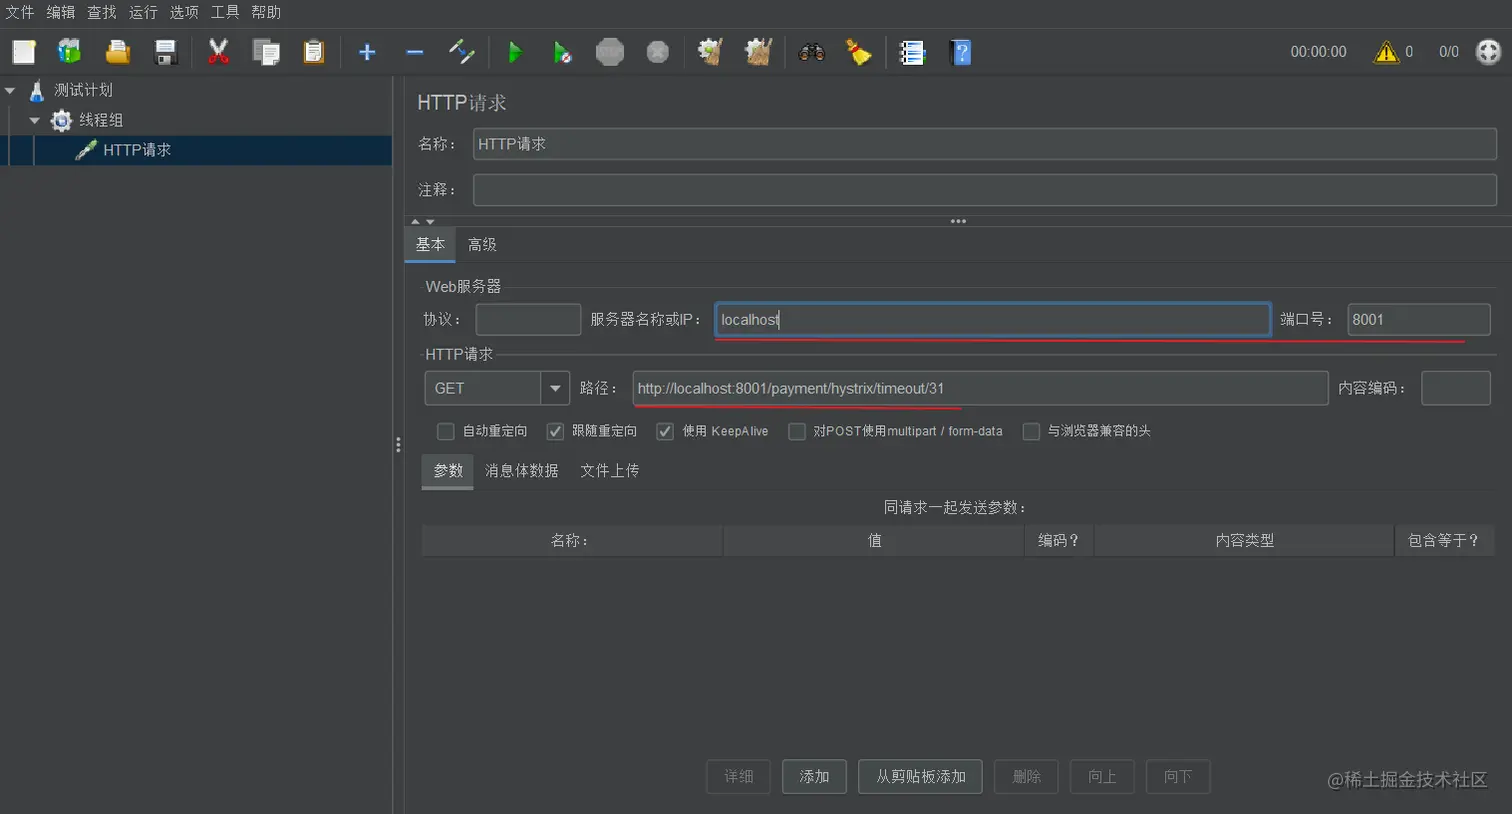Save the test plan with the floppy disk icon

(166, 52)
